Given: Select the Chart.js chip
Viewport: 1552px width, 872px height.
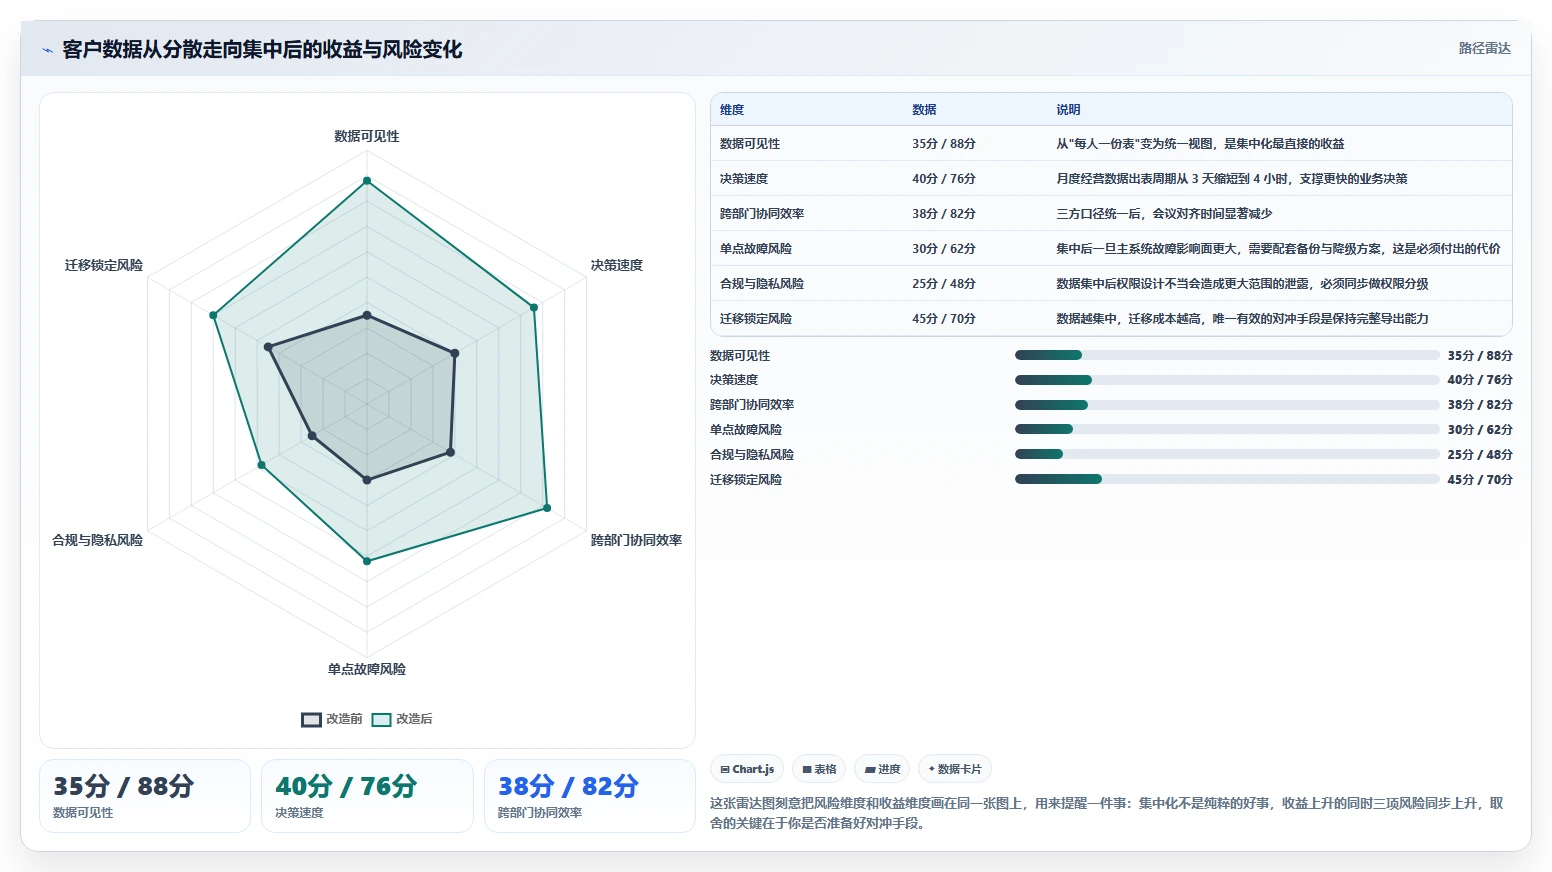Looking at the screenshot, I should click(747, 769).
